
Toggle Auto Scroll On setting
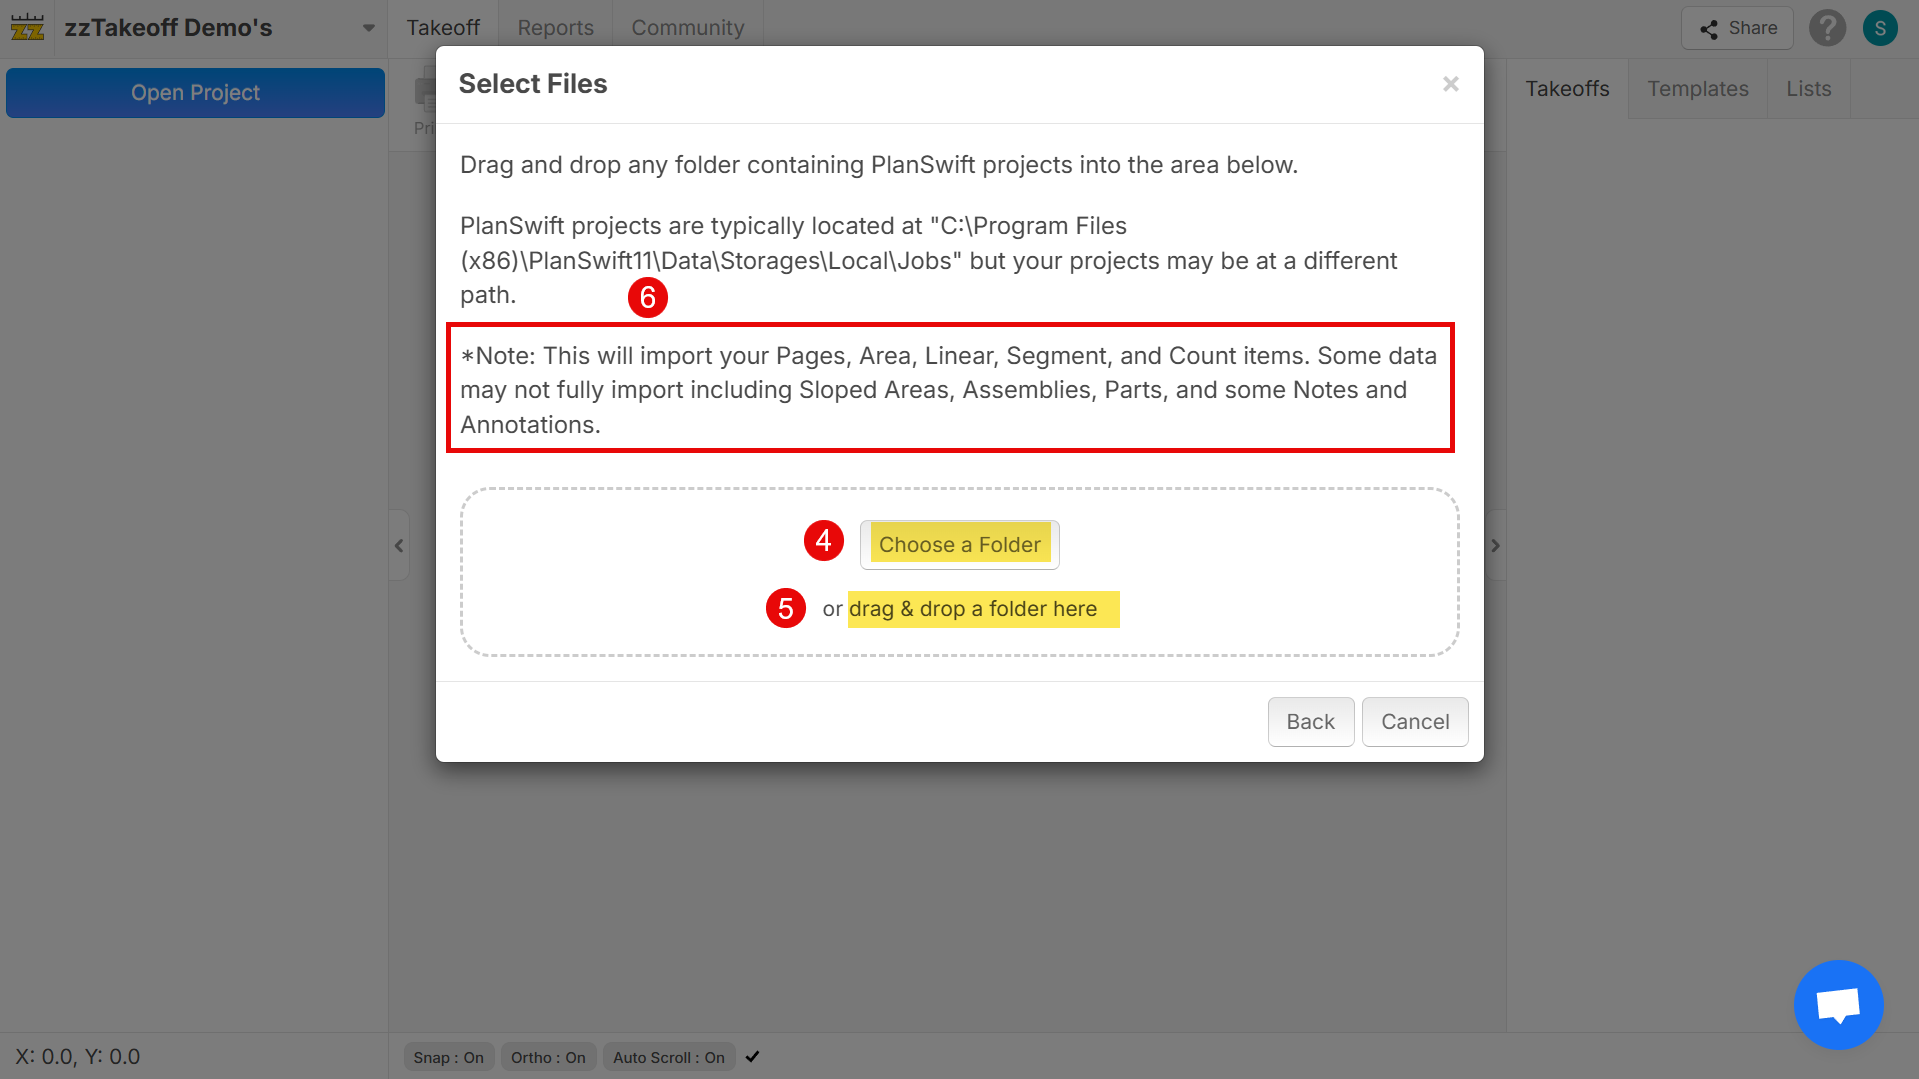point(669,1057)
